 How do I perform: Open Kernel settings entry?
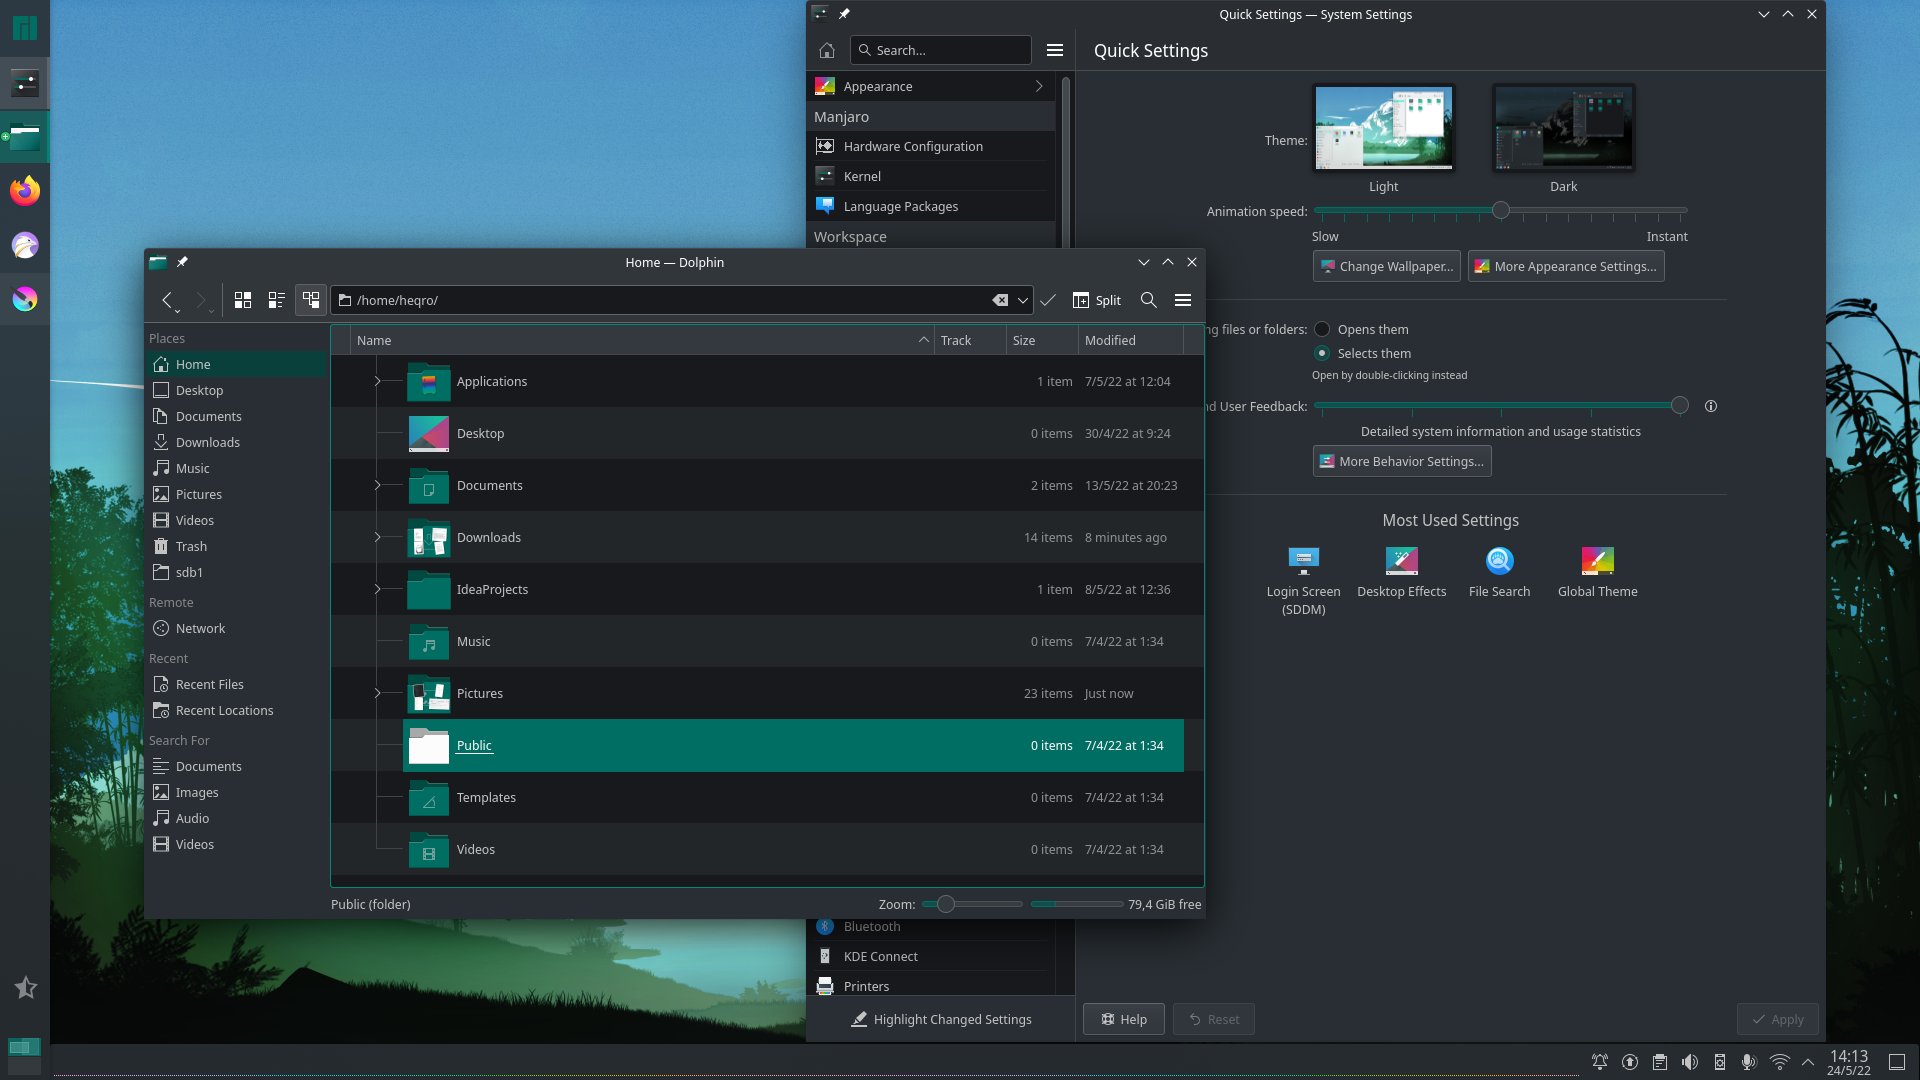pos(931,176)
